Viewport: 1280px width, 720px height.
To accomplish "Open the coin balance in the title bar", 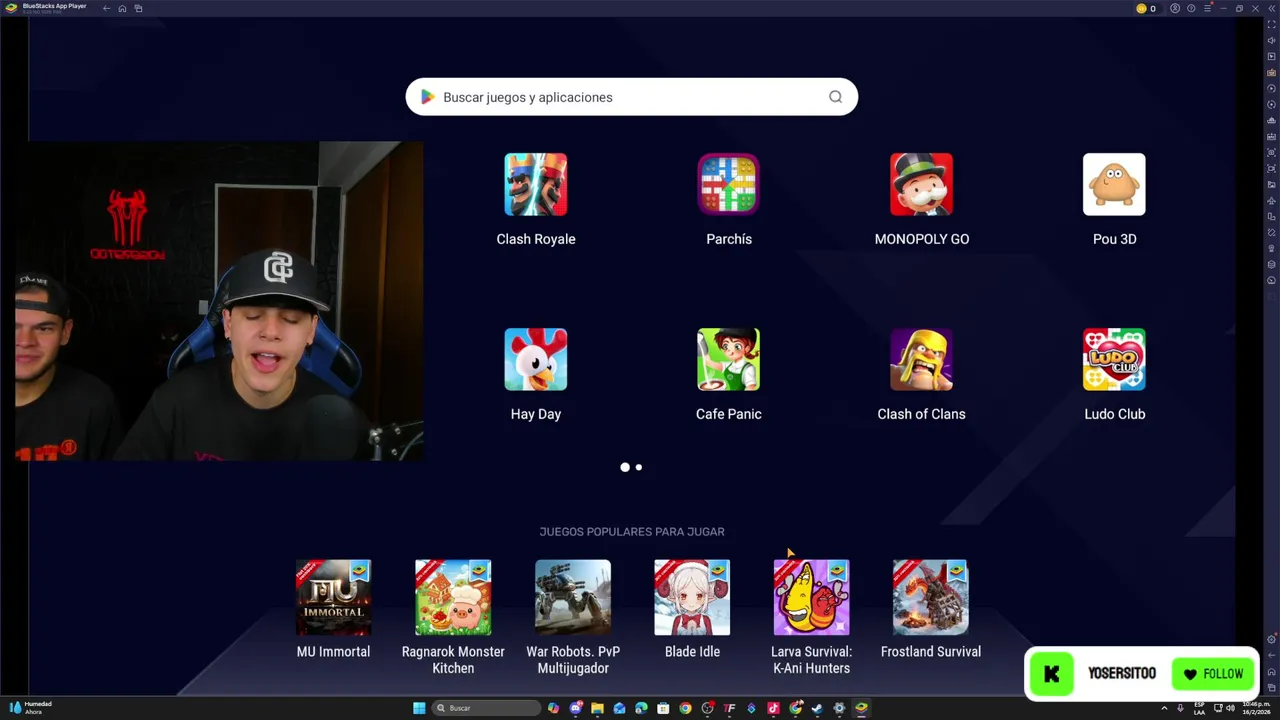I will coord(1146,9).
